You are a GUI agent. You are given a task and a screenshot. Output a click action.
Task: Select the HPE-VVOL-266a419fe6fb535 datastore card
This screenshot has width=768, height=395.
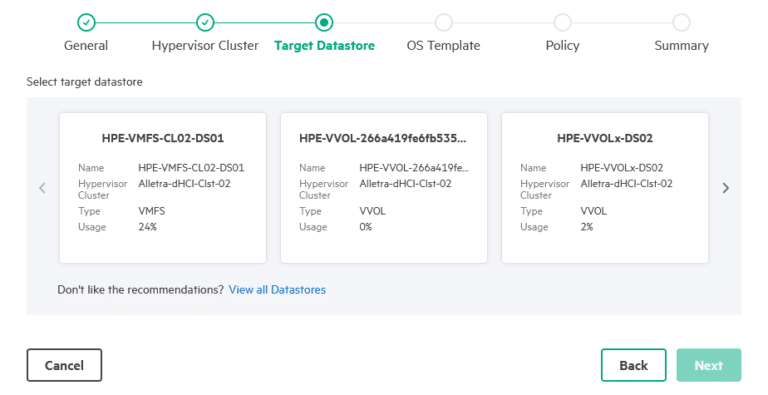point(384,188)
